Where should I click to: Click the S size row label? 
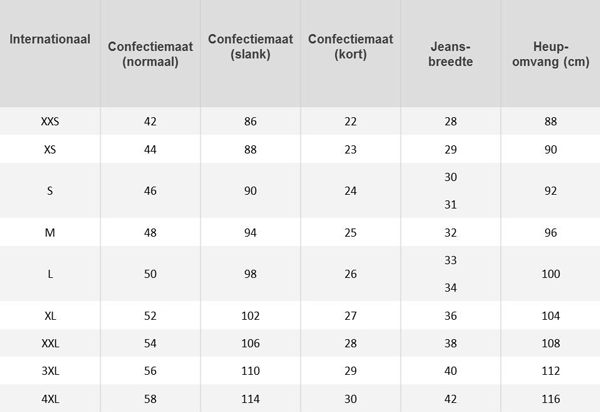tap(50, 191)
